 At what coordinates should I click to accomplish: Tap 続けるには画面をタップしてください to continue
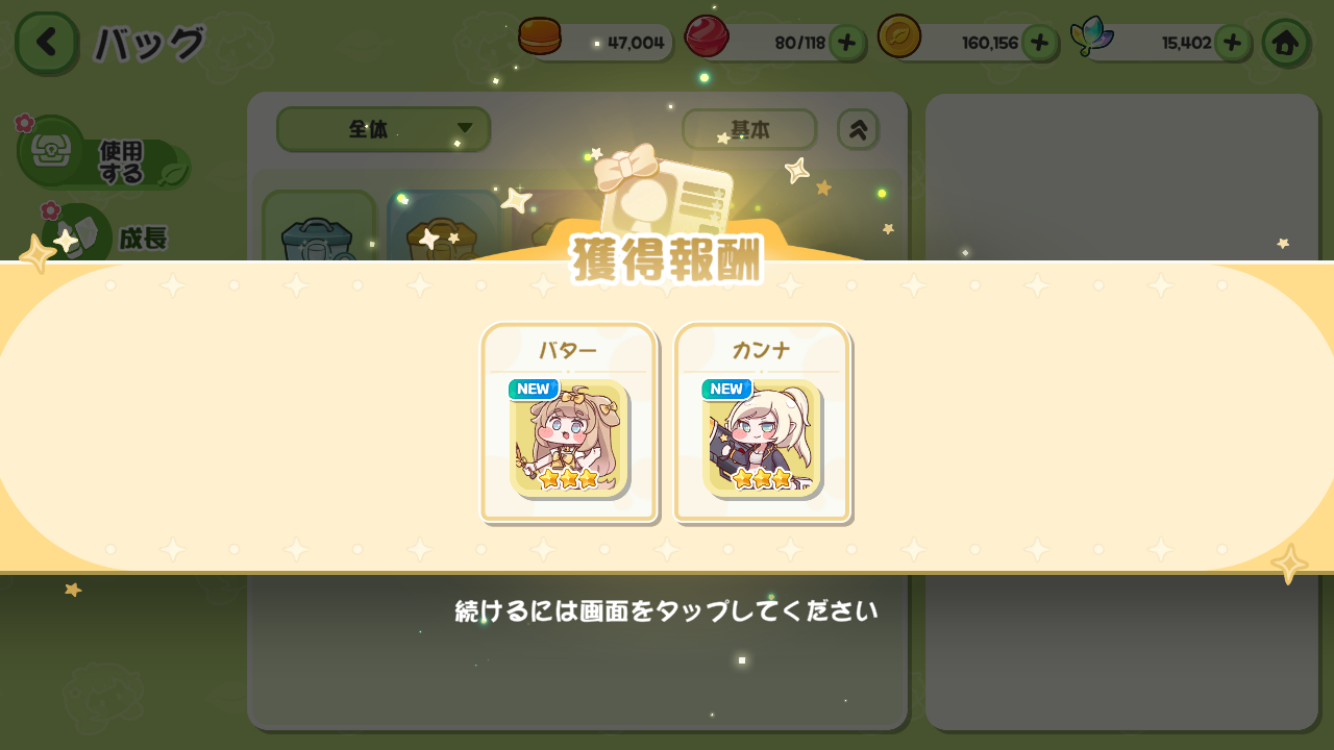tap(666, 610)
